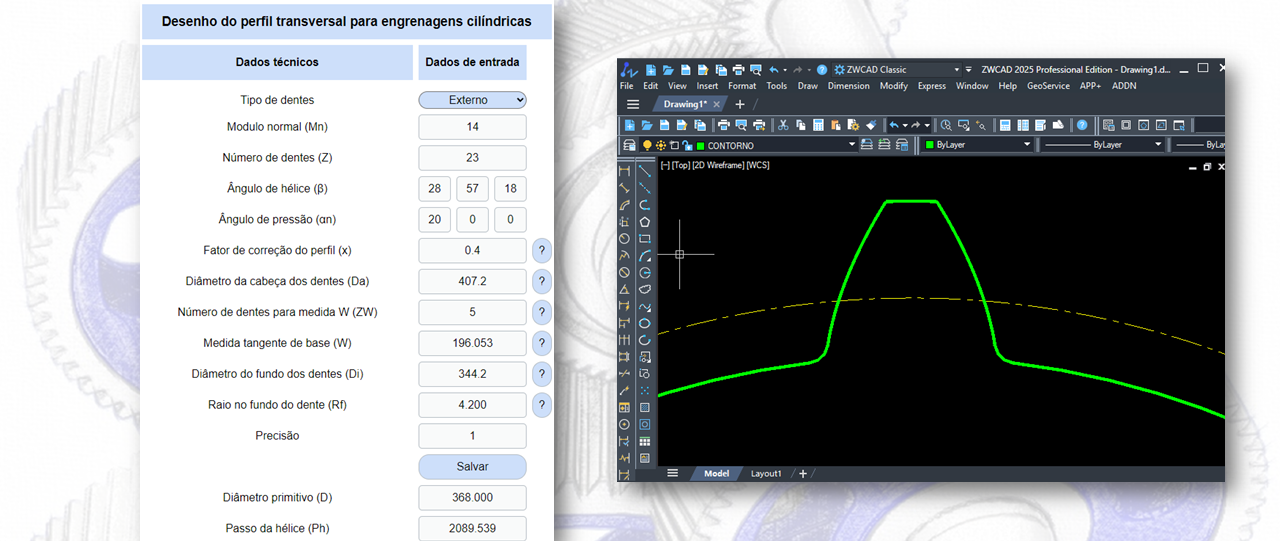Click the Open file icon in standard toolbar
This screenshot has width=1280, height=541.
(647, 125)
